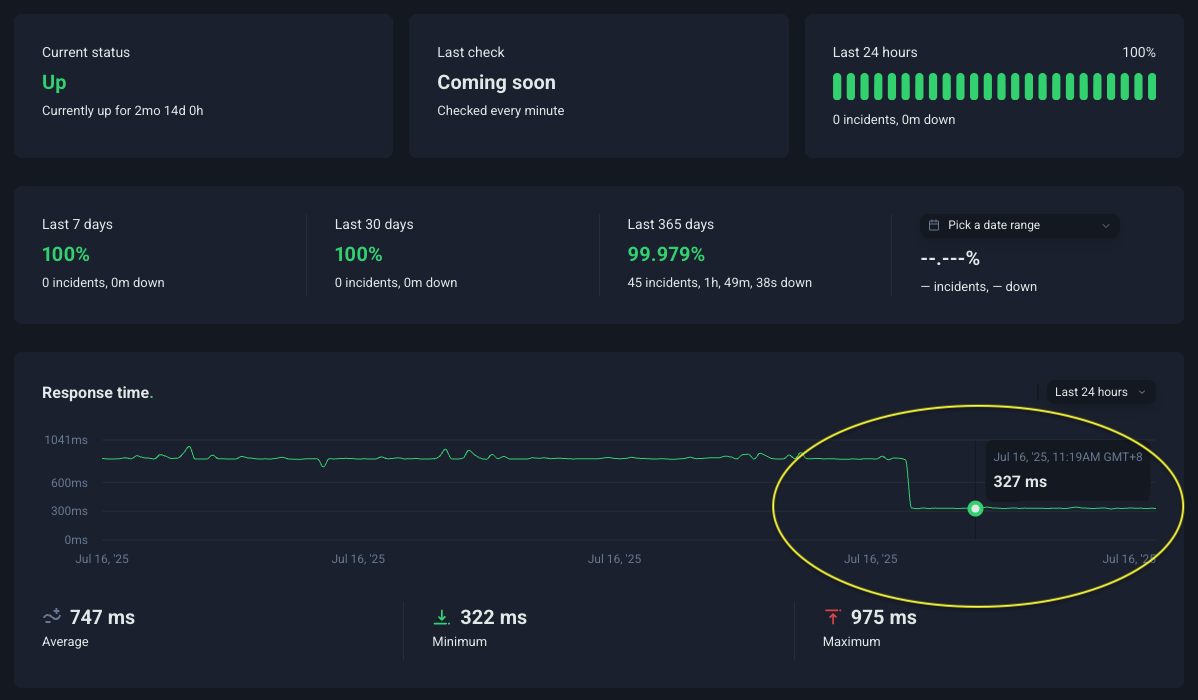This screenshot has height=700, width=1198.
Task: Click the Coming soon last check text
Action: [x=496, y=83]
